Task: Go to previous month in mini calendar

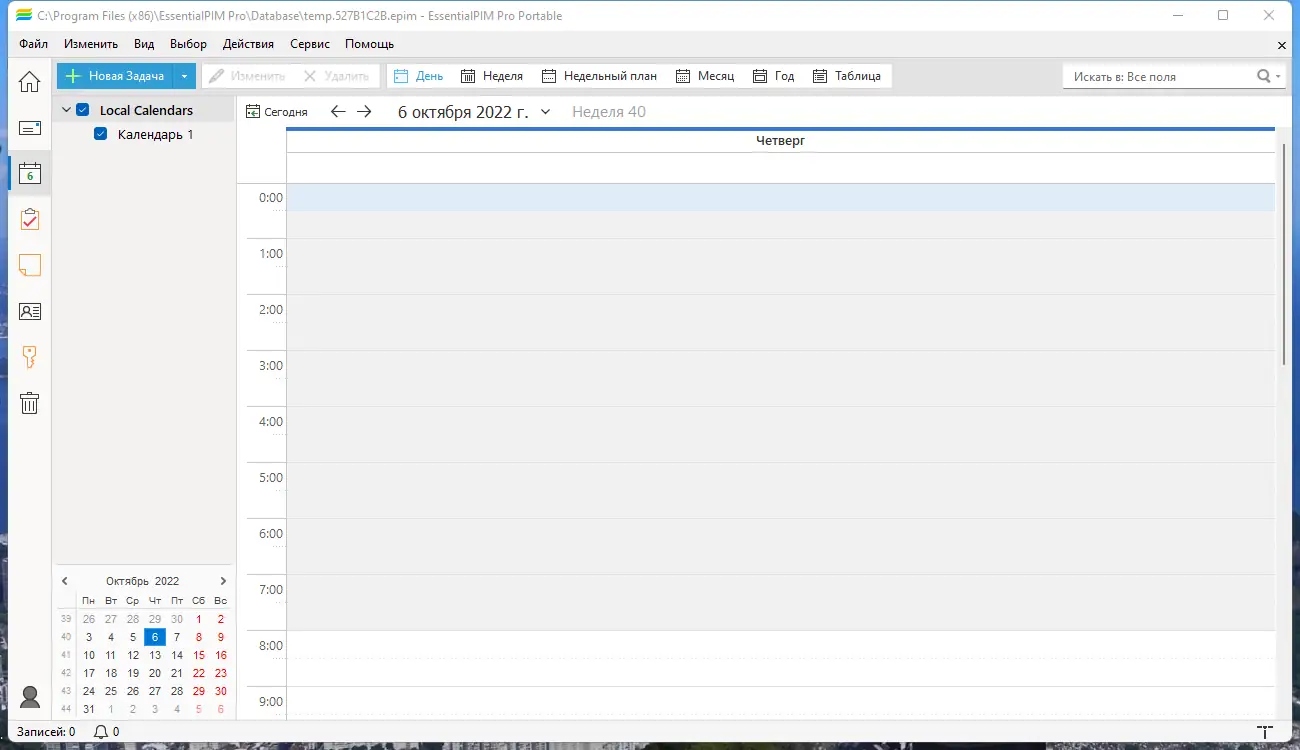Action: point(65,581)
